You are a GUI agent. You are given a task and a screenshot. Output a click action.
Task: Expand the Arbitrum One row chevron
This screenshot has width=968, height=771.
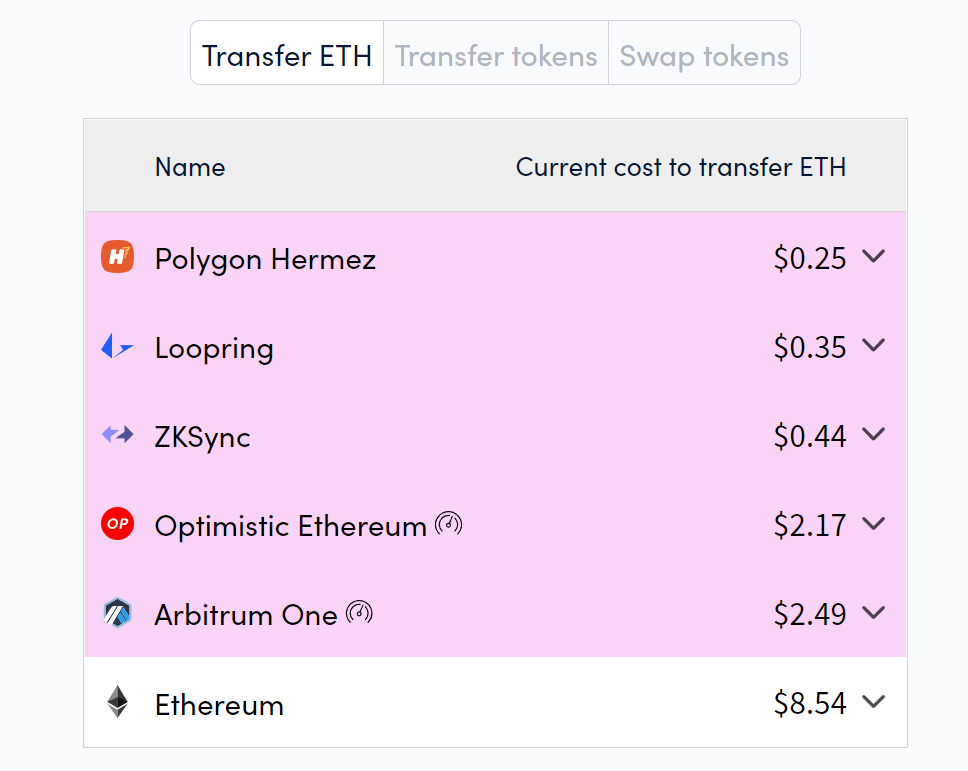click(x=874, y=612)
